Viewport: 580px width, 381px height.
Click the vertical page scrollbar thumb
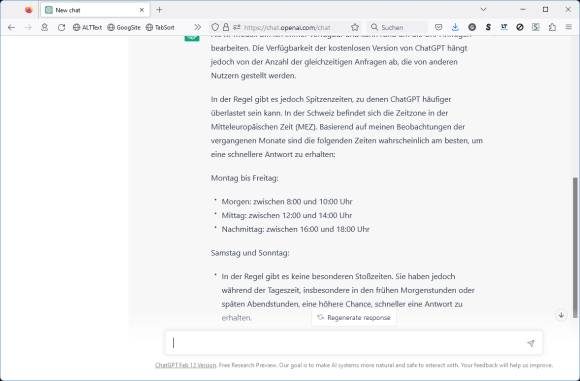click(575, 247)
